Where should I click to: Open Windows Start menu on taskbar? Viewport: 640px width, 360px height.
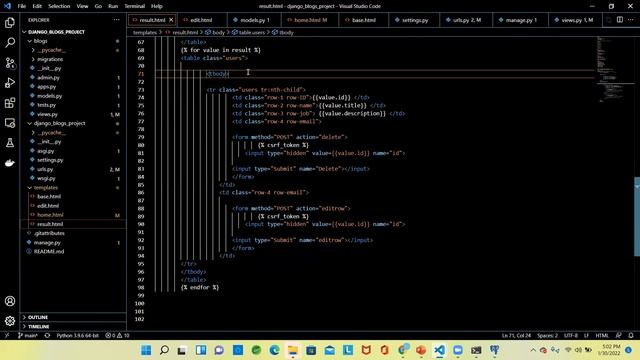(146, 350)
